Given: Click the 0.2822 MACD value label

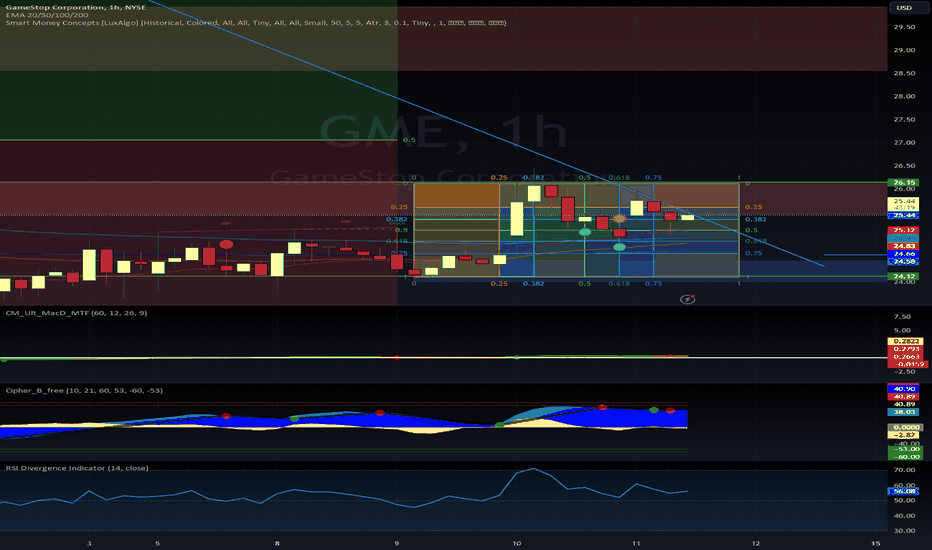Looking at the screenshot, I should pyautogui.click(x=905, y=341).
